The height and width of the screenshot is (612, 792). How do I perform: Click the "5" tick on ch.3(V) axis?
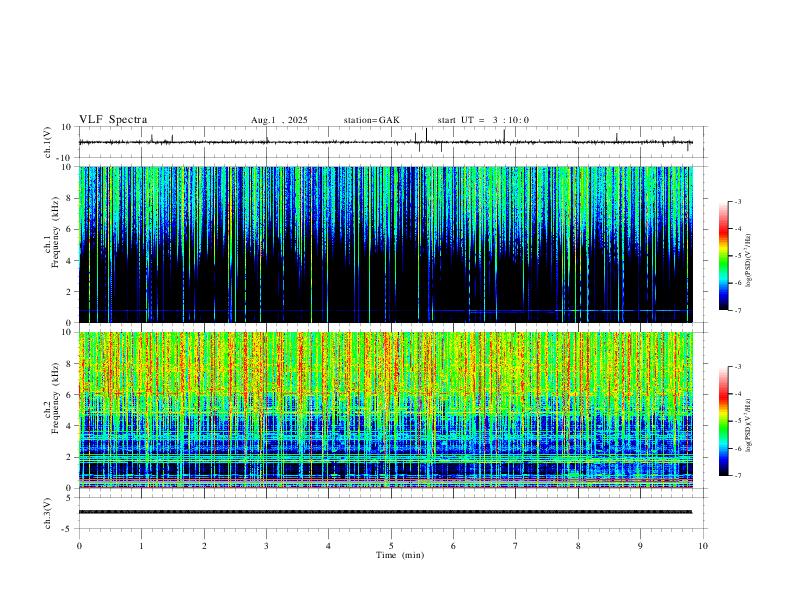[x=70, y=498]
